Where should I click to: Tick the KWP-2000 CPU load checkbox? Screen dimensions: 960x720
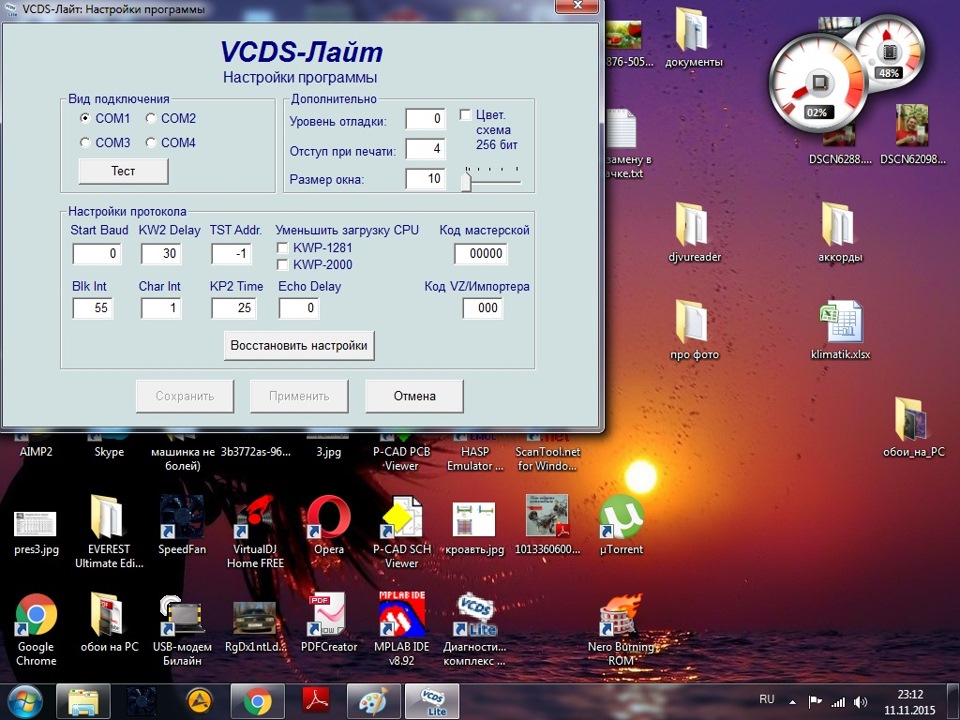pos(283,264)
